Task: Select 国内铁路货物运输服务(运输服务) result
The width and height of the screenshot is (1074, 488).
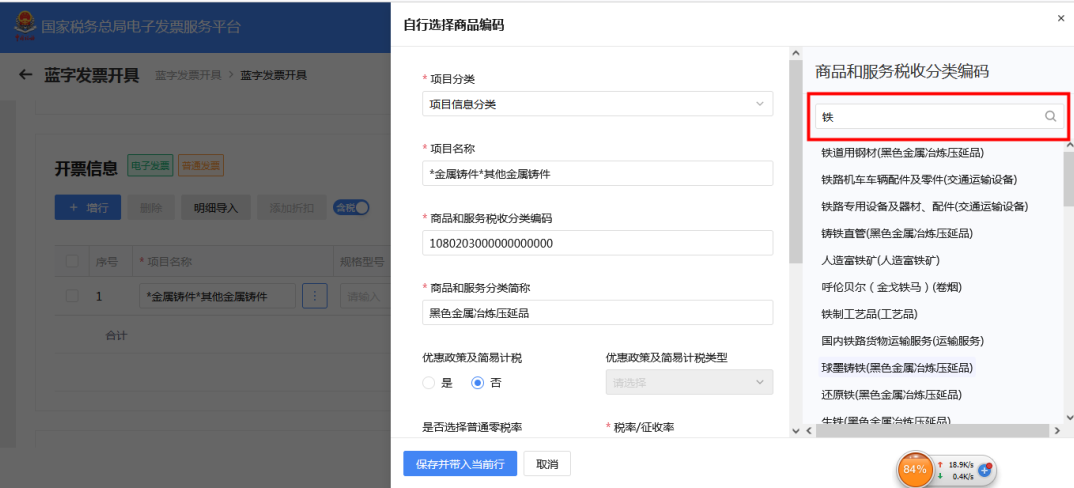Action: [903, 341]
